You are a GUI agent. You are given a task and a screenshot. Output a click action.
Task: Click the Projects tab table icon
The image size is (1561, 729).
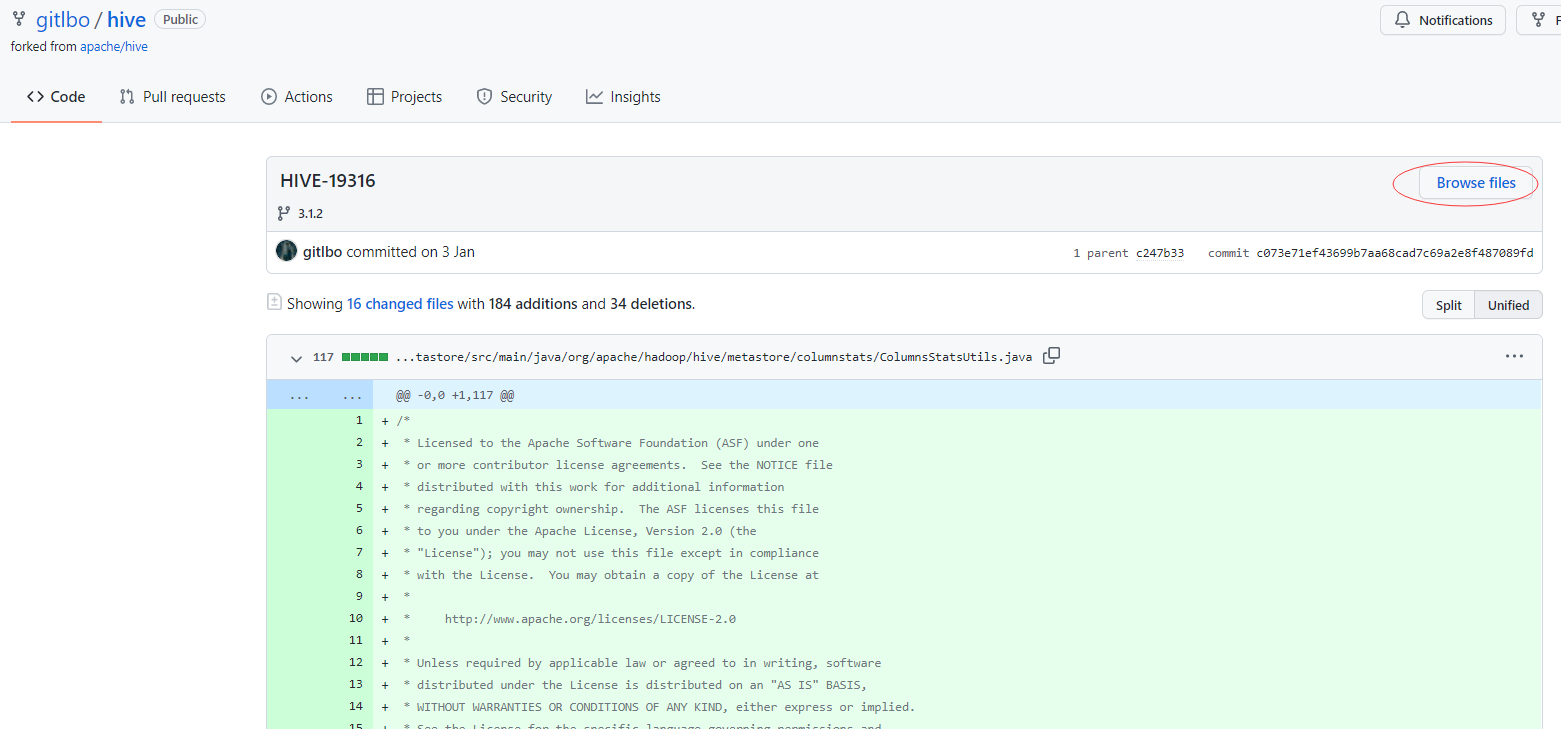click(375, 97)
